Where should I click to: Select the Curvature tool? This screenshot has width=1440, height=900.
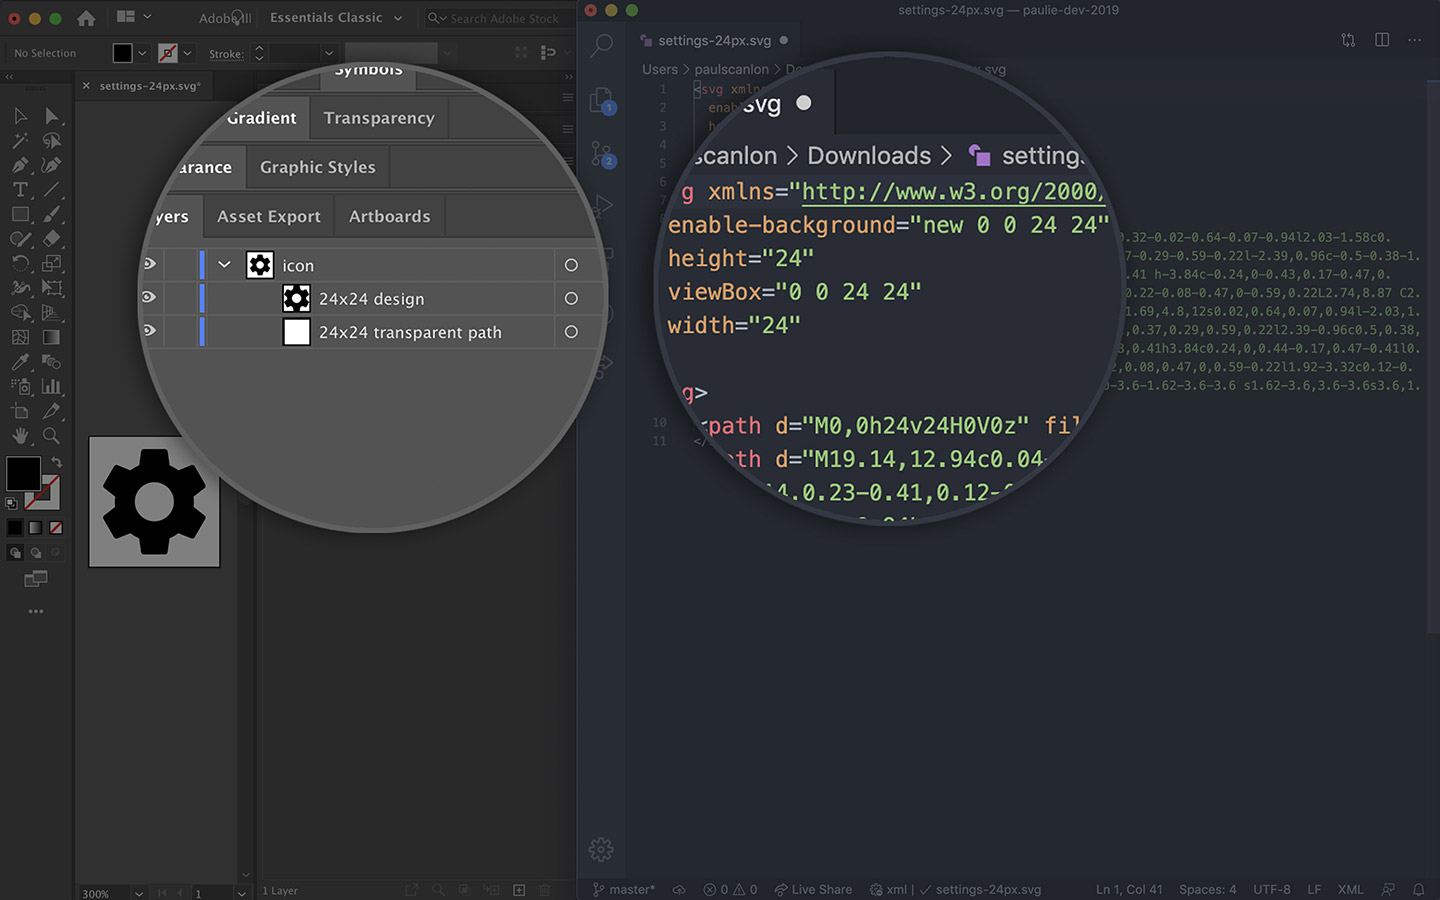(52, 165)
